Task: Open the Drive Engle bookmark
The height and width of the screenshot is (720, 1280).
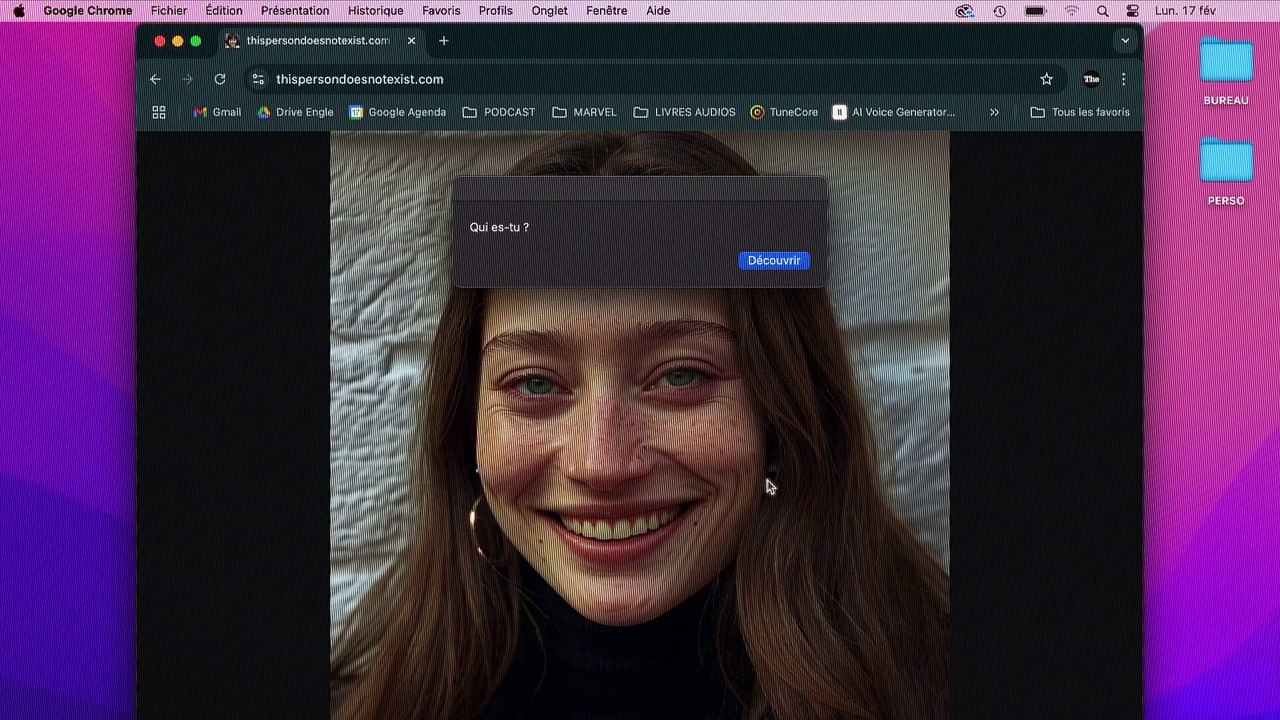Action: 295,112
